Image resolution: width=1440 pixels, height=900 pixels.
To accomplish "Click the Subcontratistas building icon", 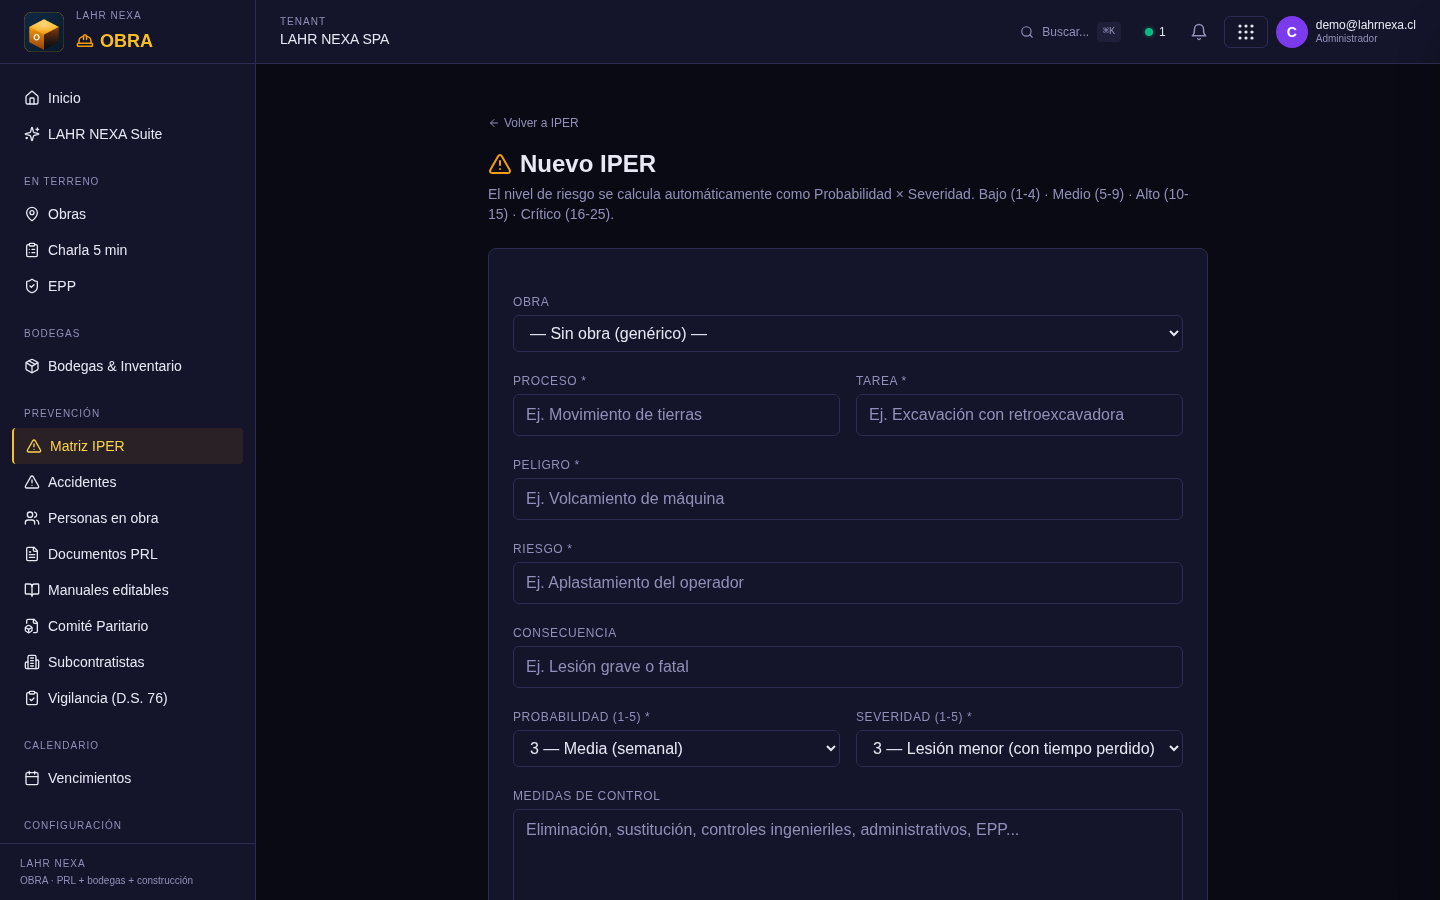I will tap(32, 662).
